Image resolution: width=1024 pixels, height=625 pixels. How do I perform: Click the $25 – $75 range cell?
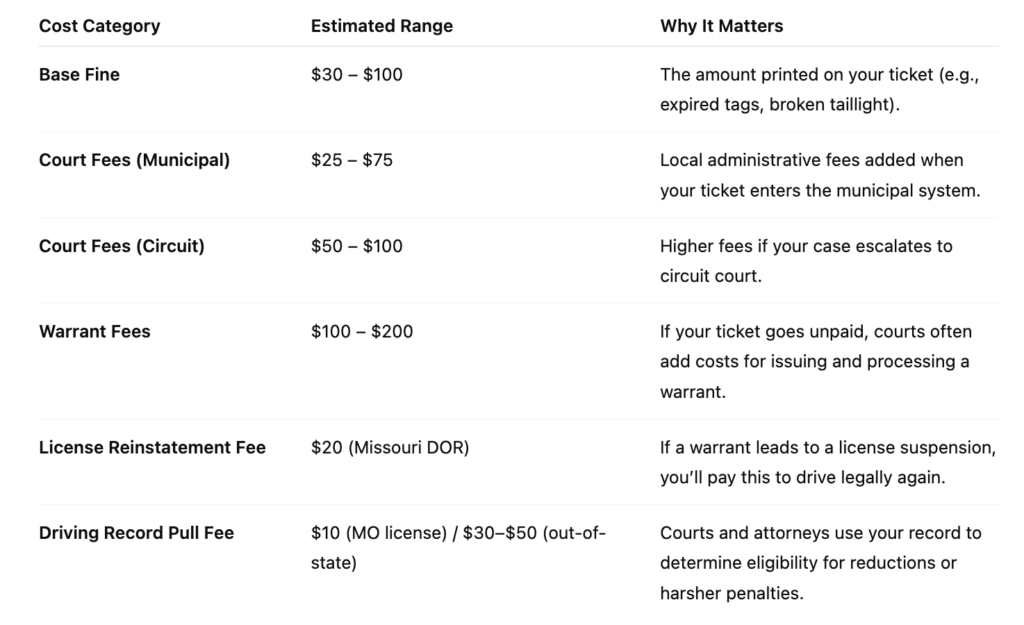click(x=351, y=160)
